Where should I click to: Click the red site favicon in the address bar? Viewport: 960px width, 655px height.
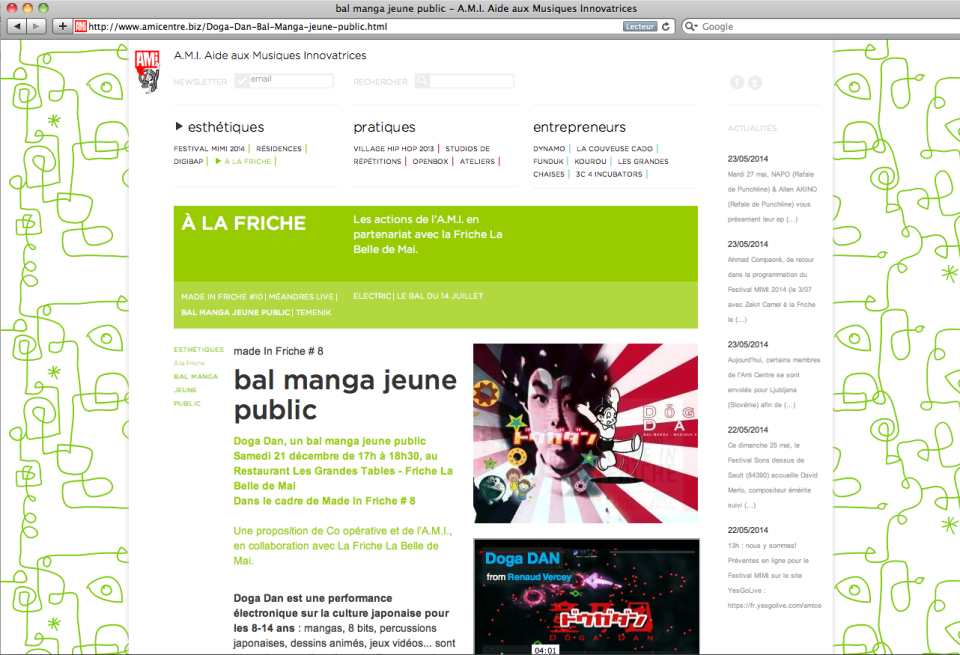80,26
